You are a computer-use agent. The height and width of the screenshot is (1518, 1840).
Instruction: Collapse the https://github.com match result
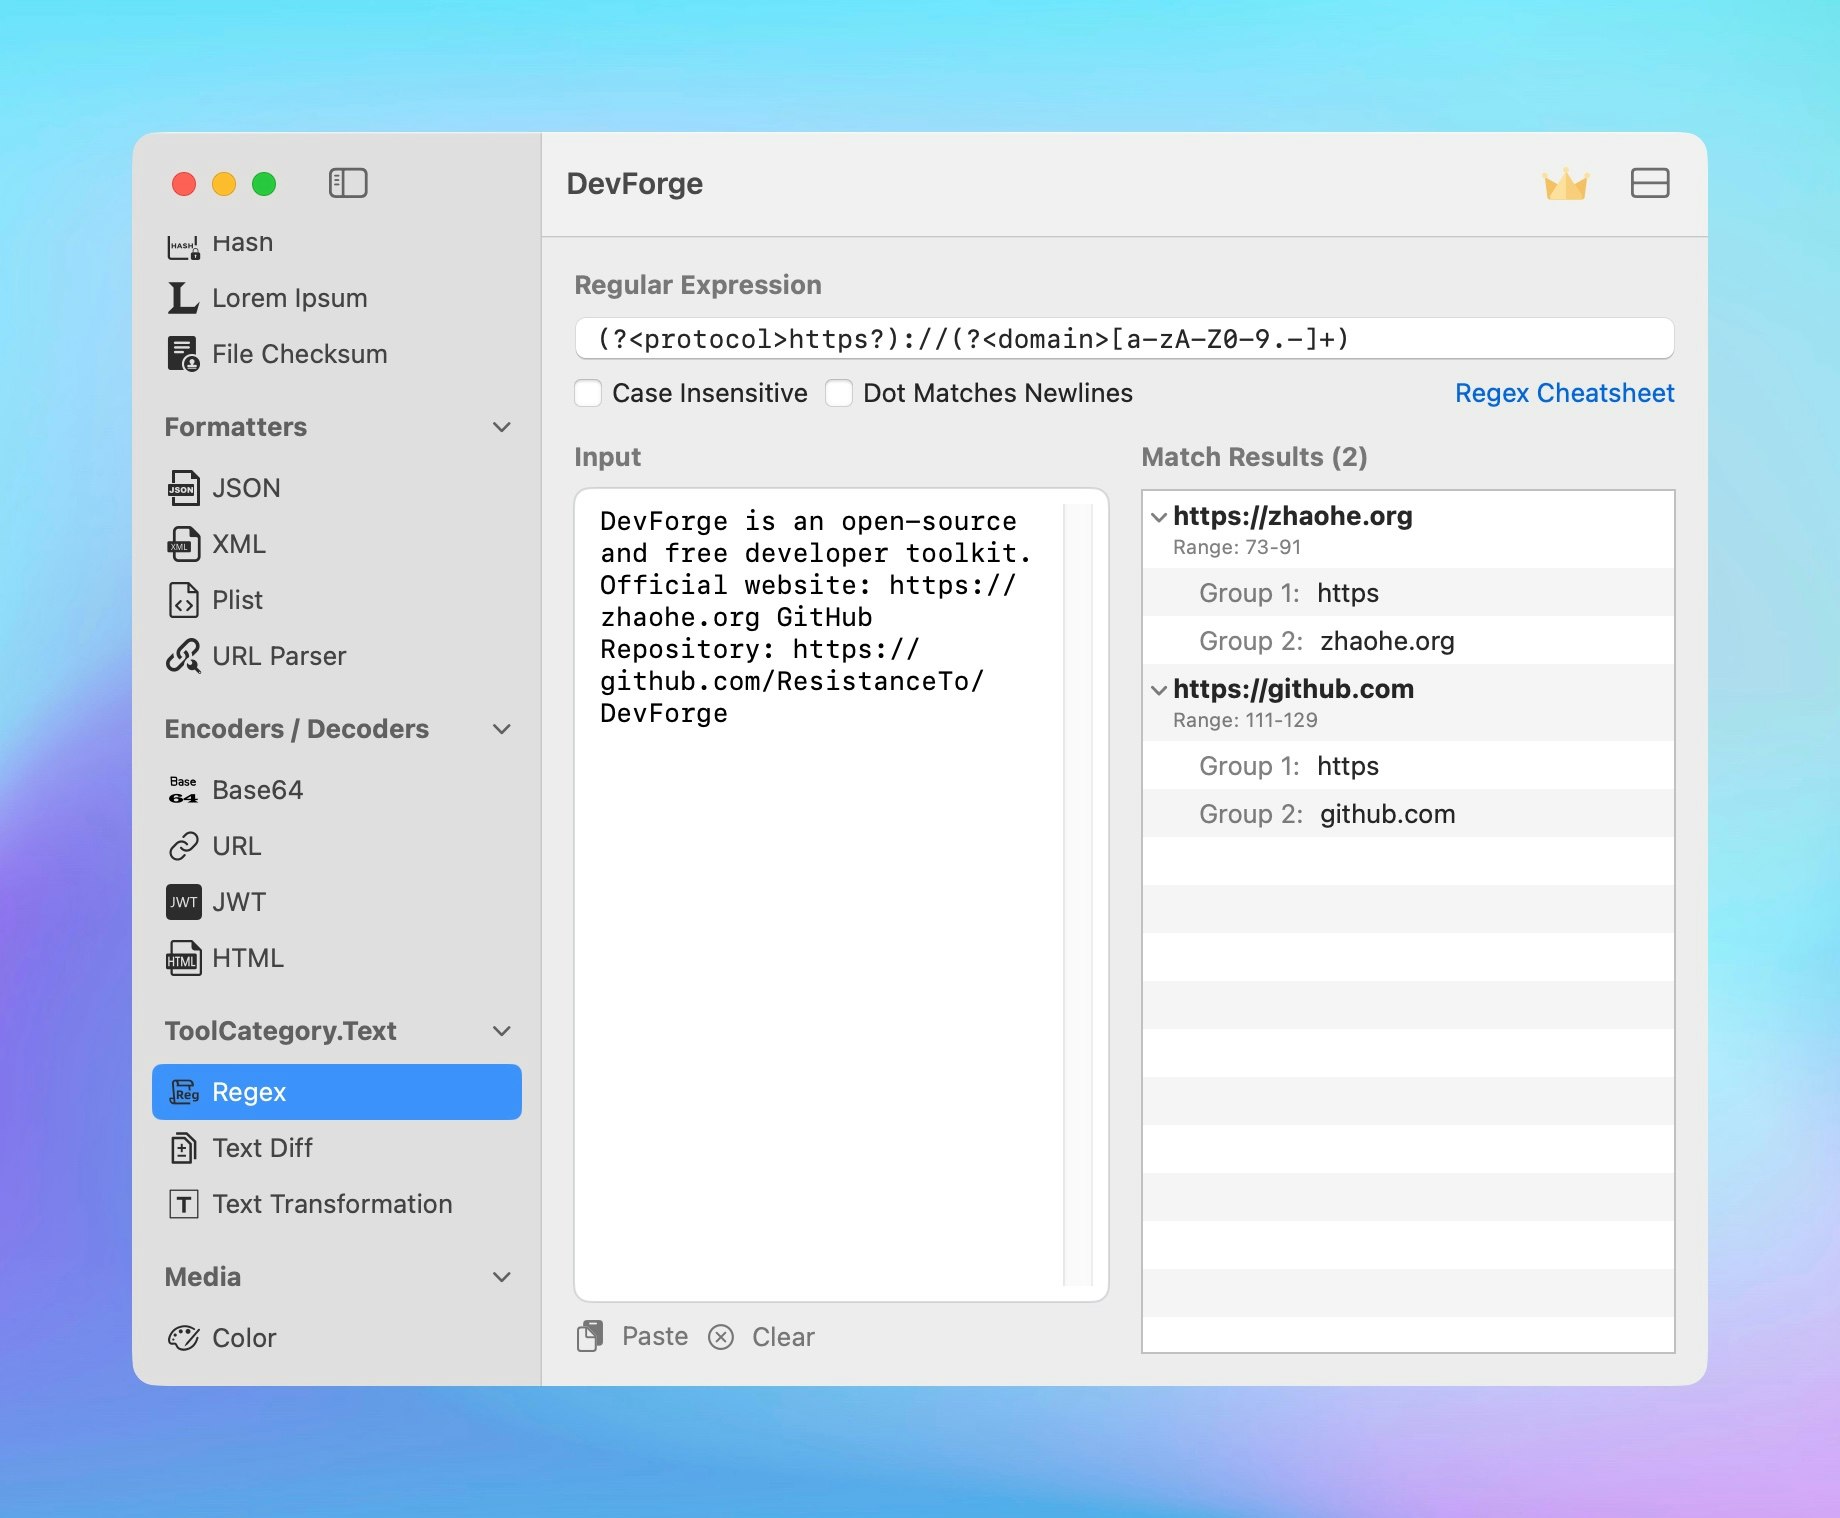(x=1159, y=690)
